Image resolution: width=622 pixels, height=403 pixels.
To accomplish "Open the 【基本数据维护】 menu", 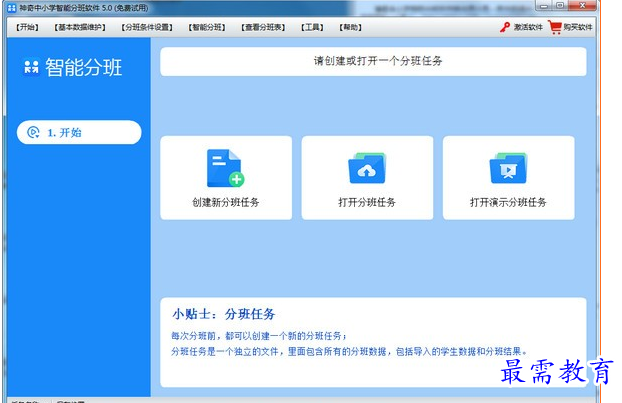I will 80,27.
